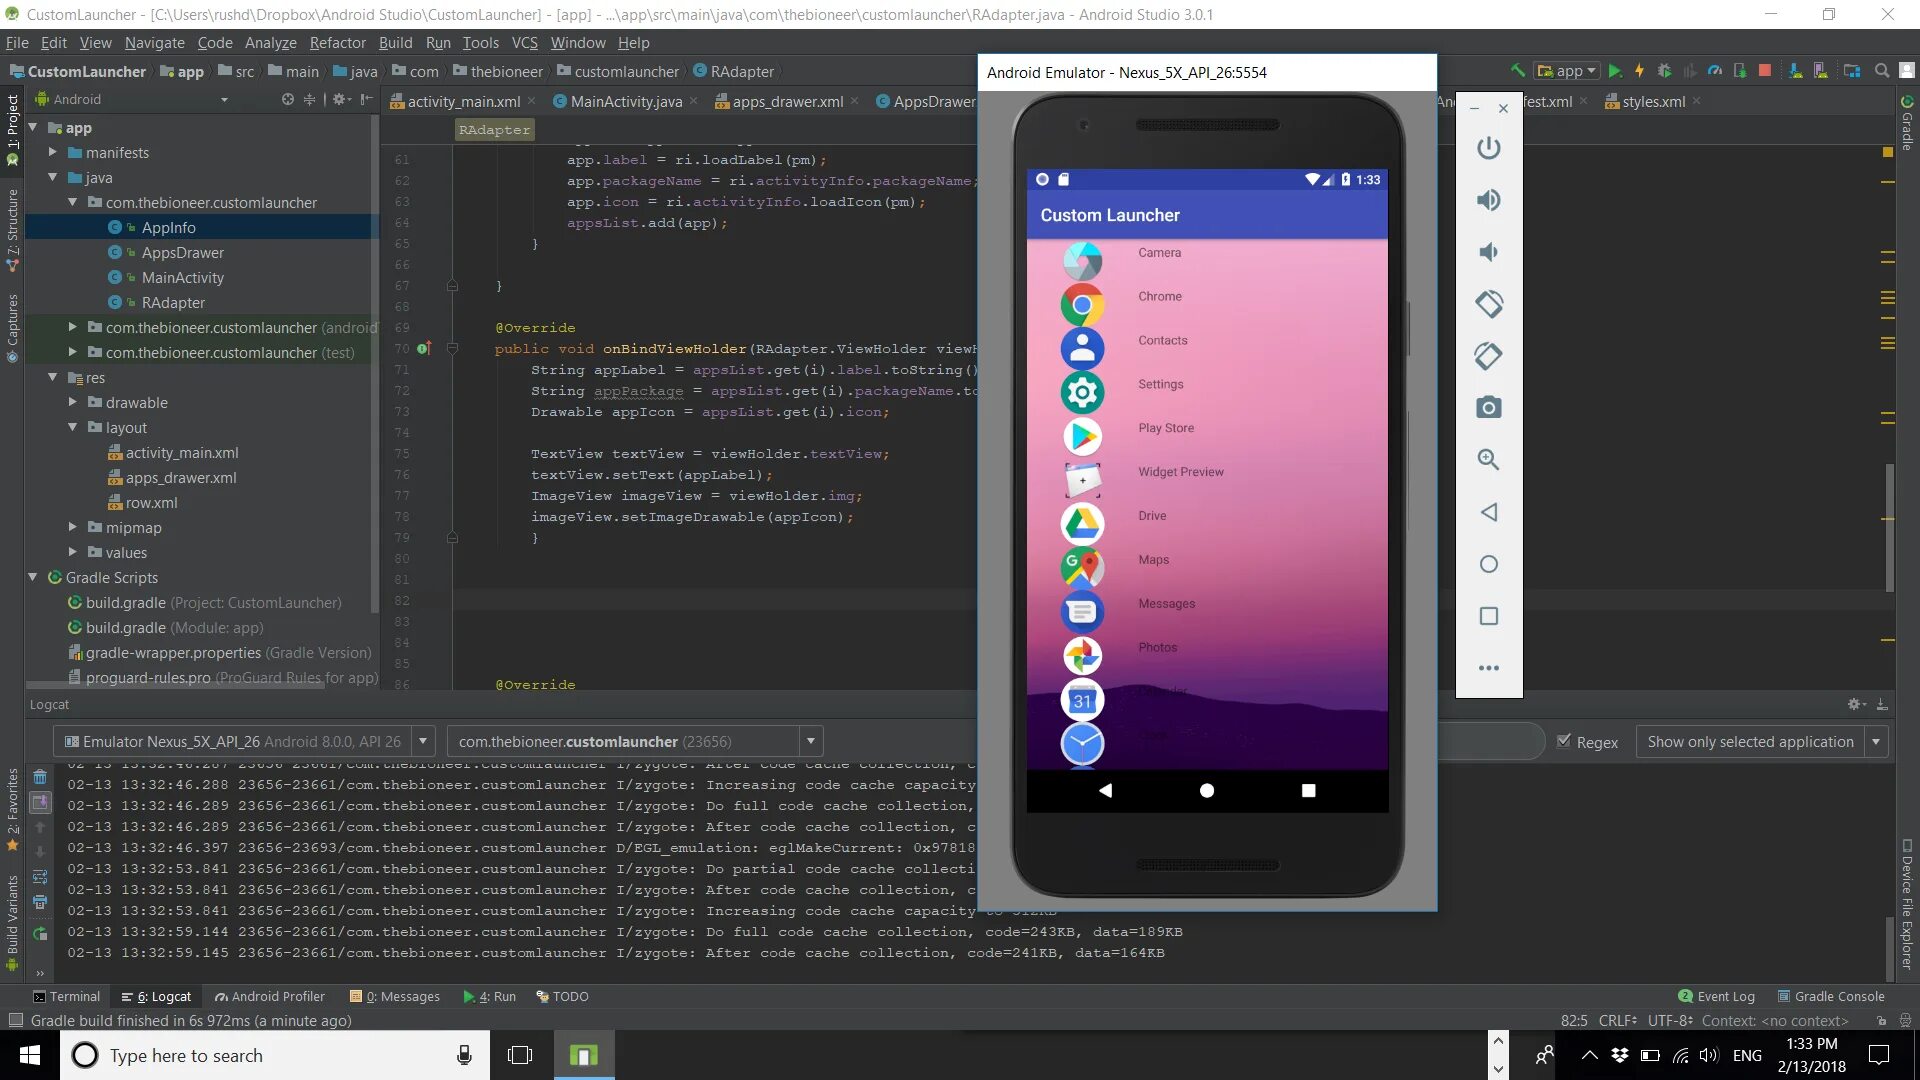Click emulator volume up icon

(1488, 200)
